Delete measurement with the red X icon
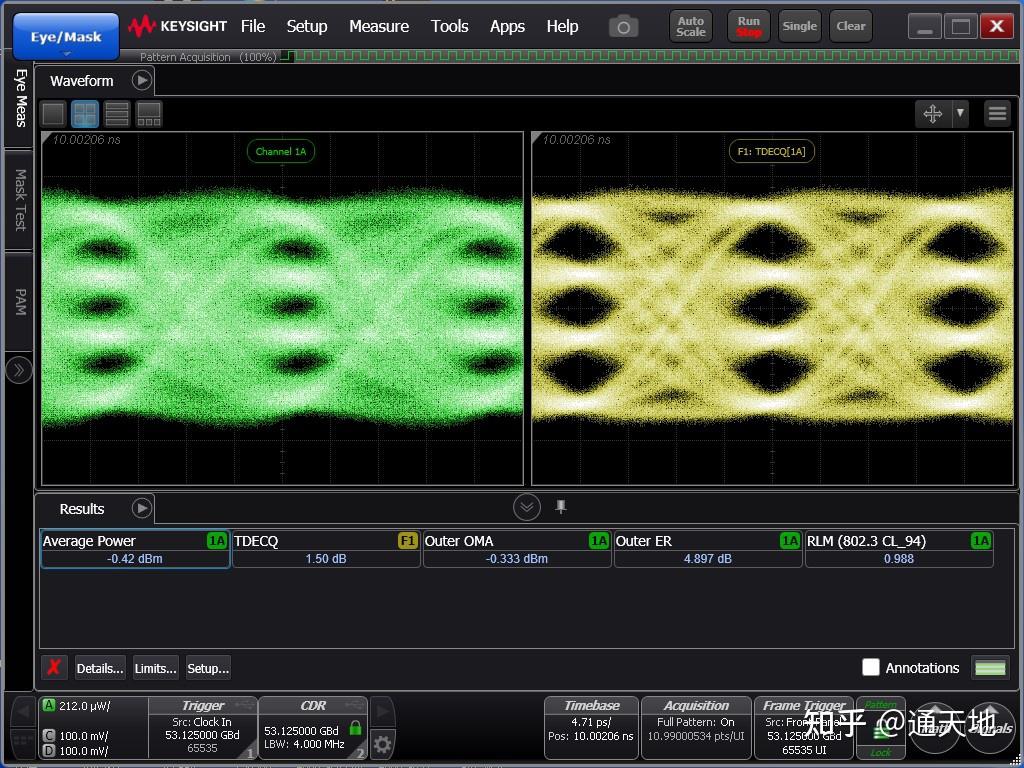The width and height of the screenshot is (1024, 768). pyautogui.click(x=54, y=667)
